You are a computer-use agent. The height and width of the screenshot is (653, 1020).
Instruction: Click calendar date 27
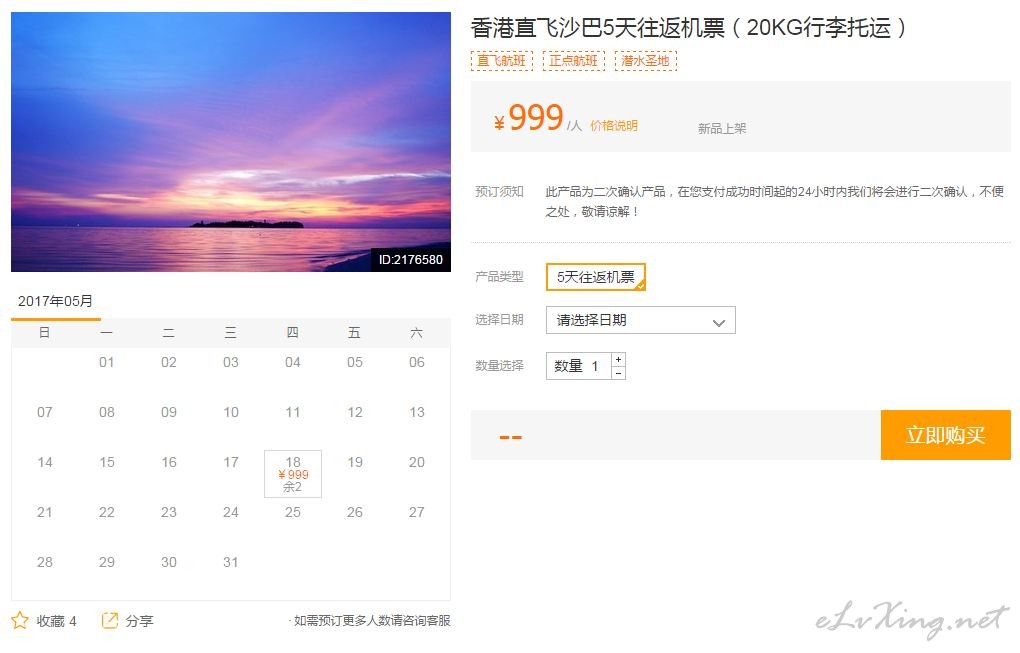[x=417, y=513]
